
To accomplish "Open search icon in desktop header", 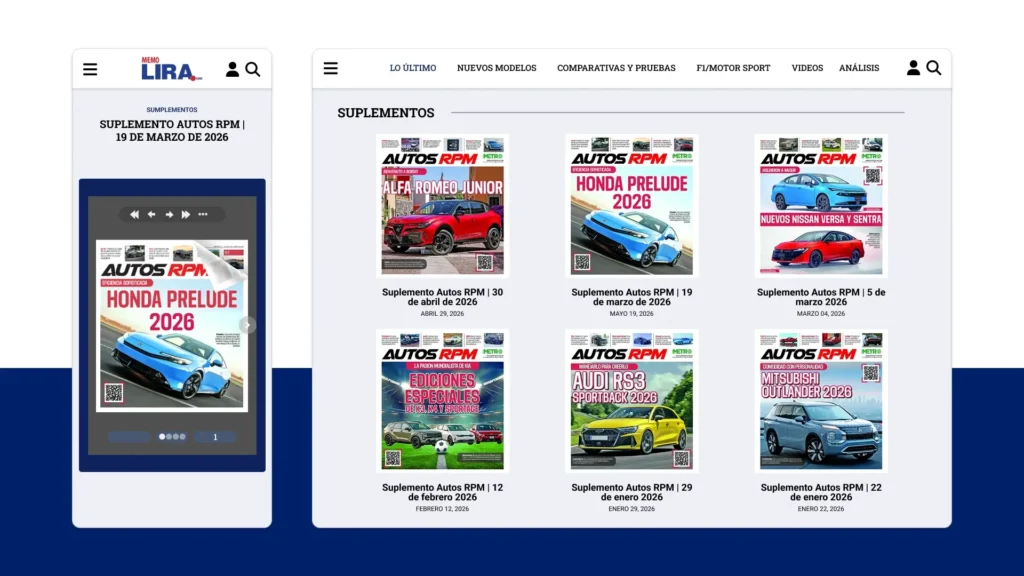I will (x=934, y=67).
